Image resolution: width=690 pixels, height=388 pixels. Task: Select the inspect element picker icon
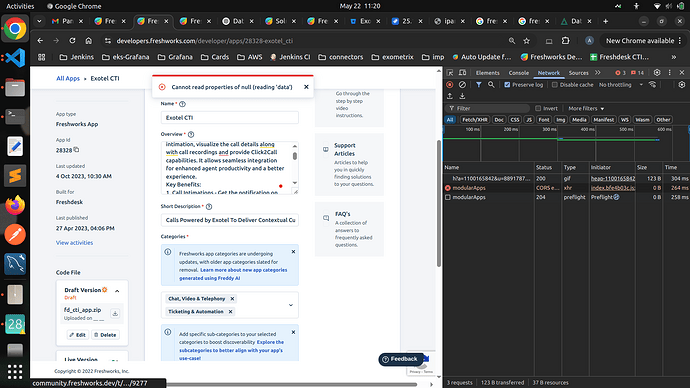[450, 73]
